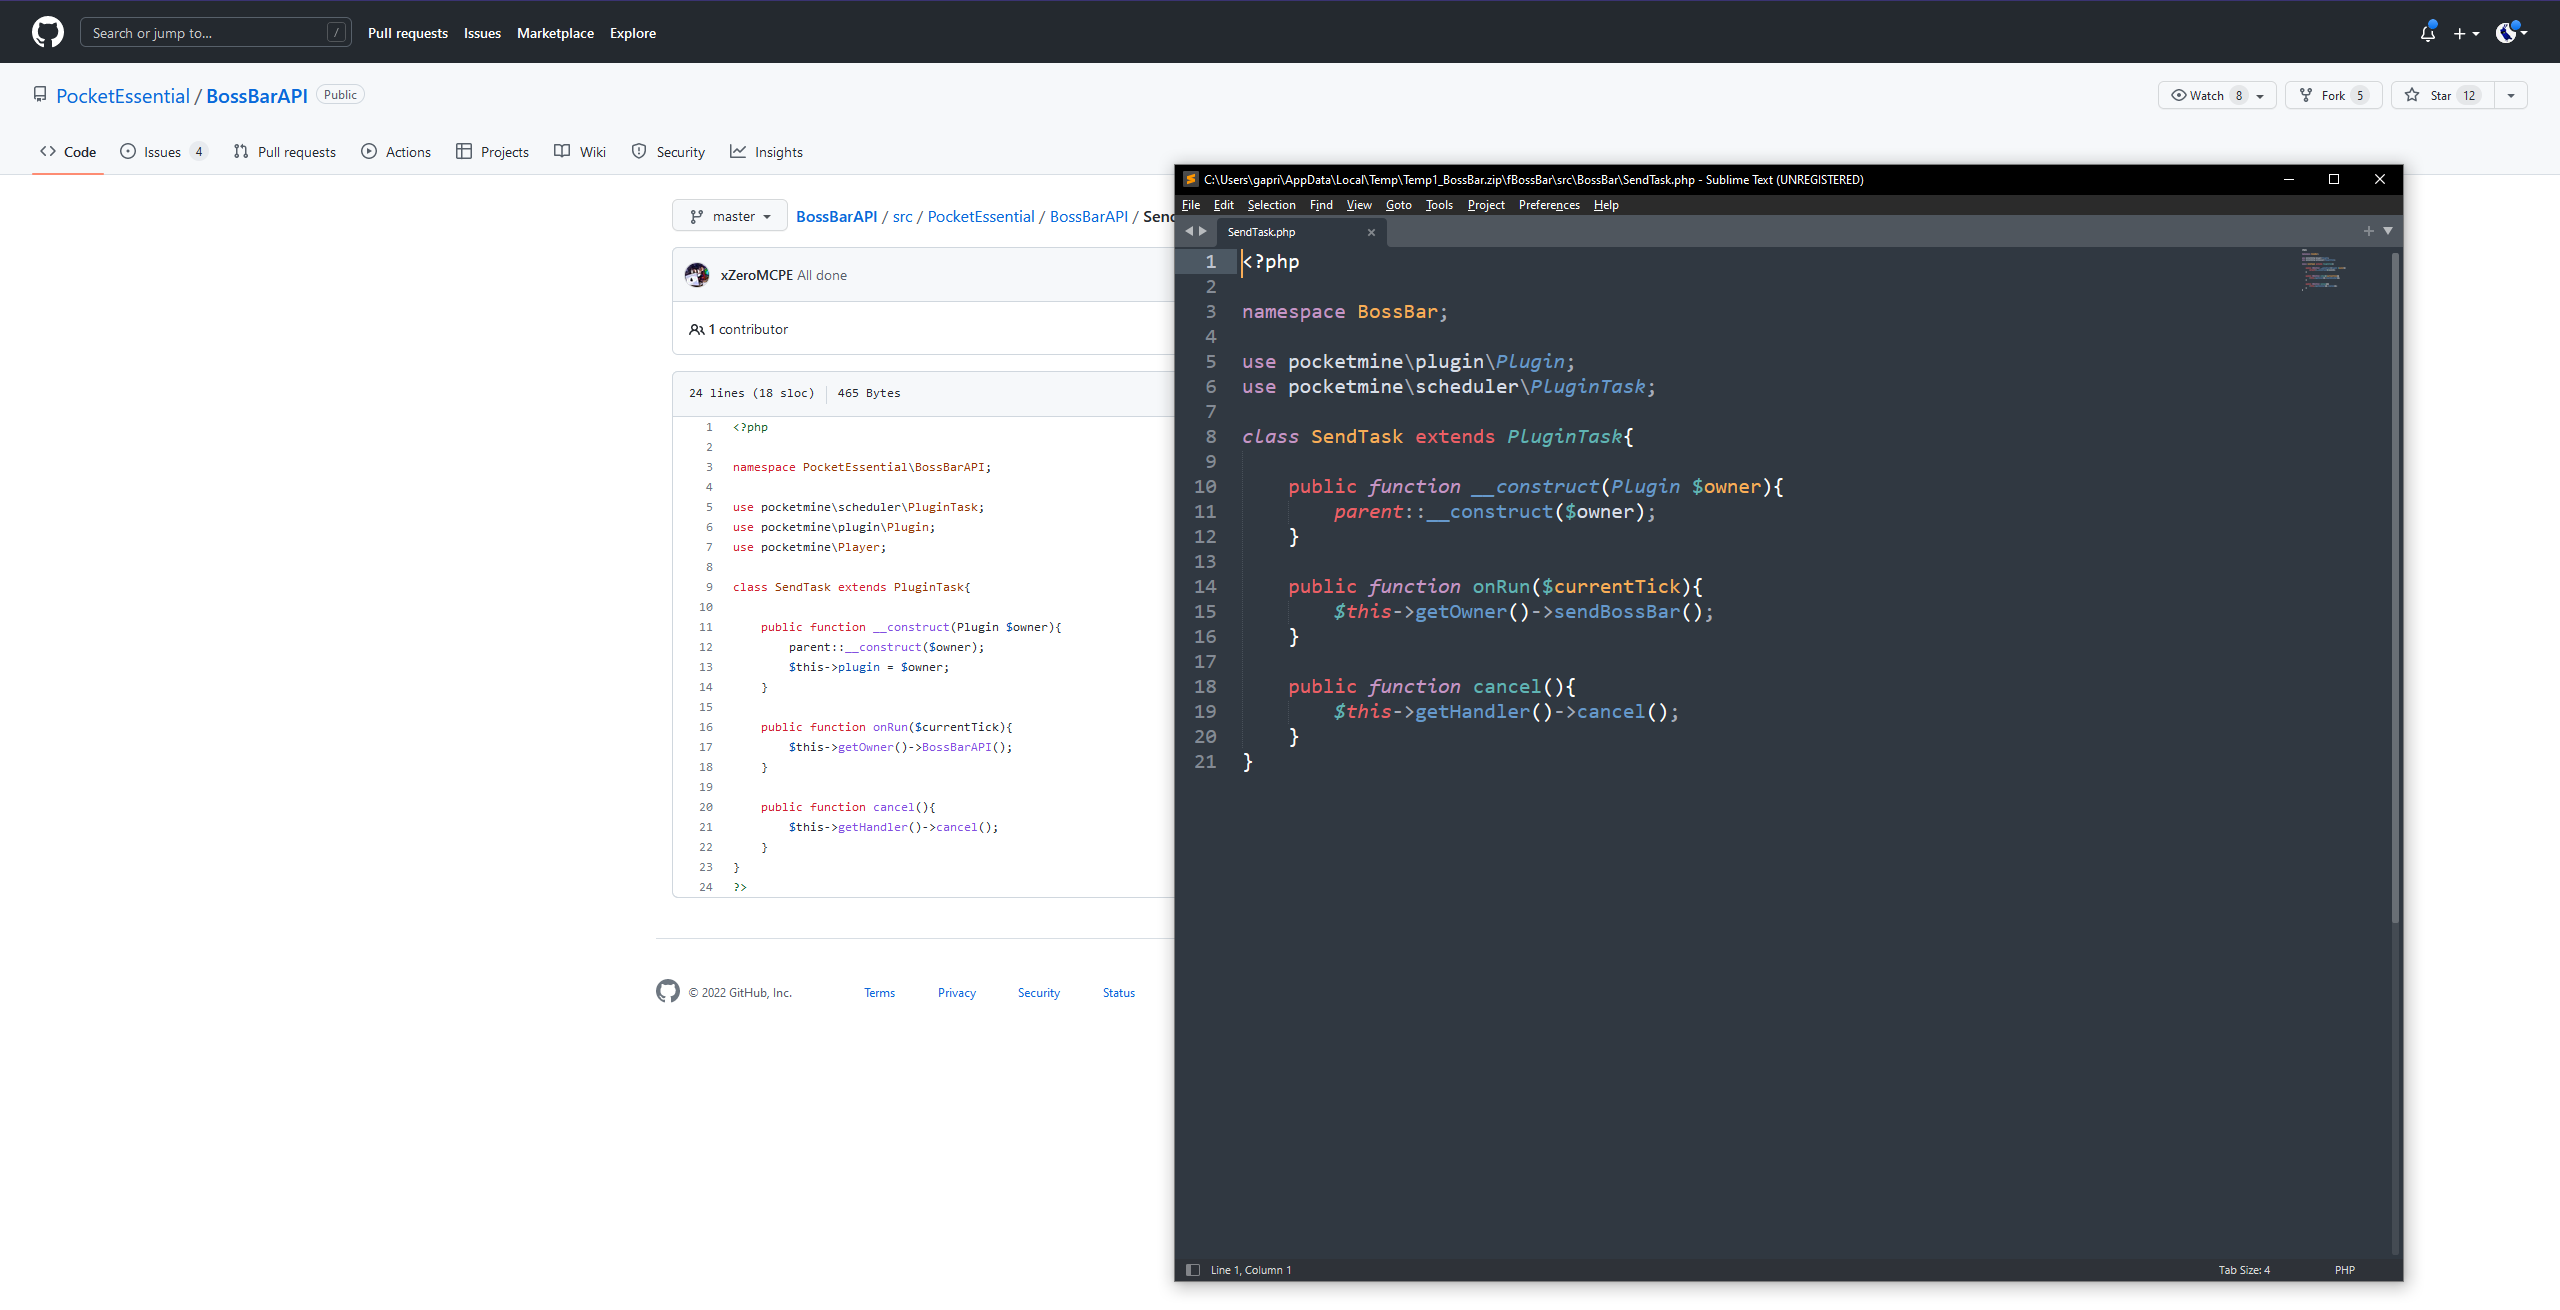Add a new tab with plus icon in Sublime
The image size is (2560, 1310).
pos(2368,231)
